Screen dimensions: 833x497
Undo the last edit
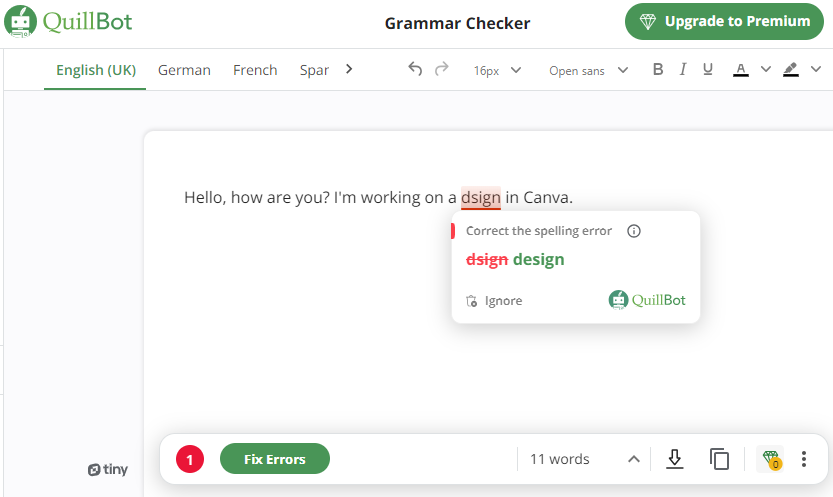click(x=415, y=69)
